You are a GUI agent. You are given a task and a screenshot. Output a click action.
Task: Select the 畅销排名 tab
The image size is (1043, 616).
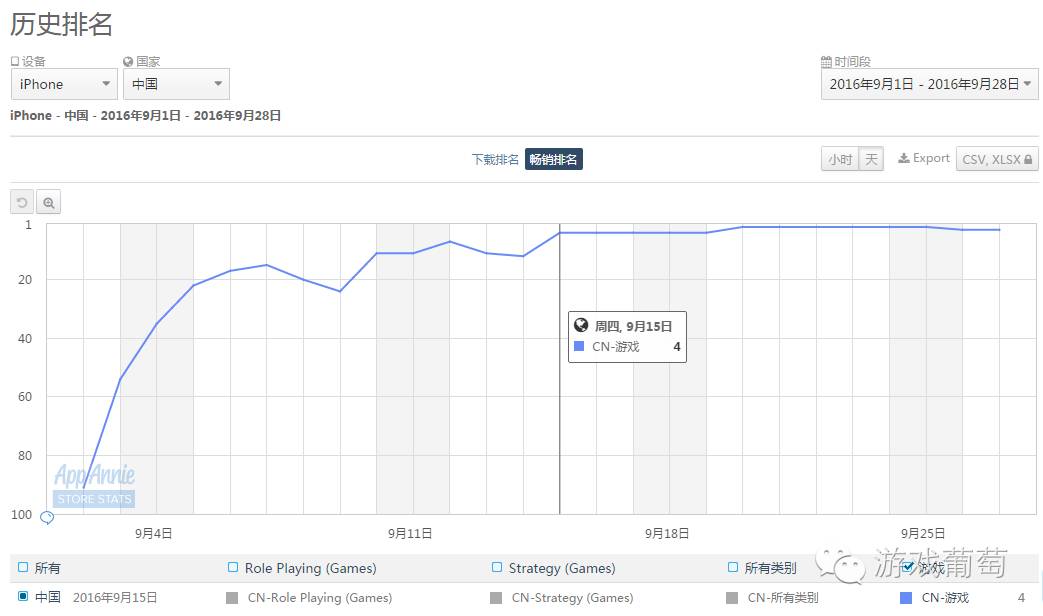[554, 159]
